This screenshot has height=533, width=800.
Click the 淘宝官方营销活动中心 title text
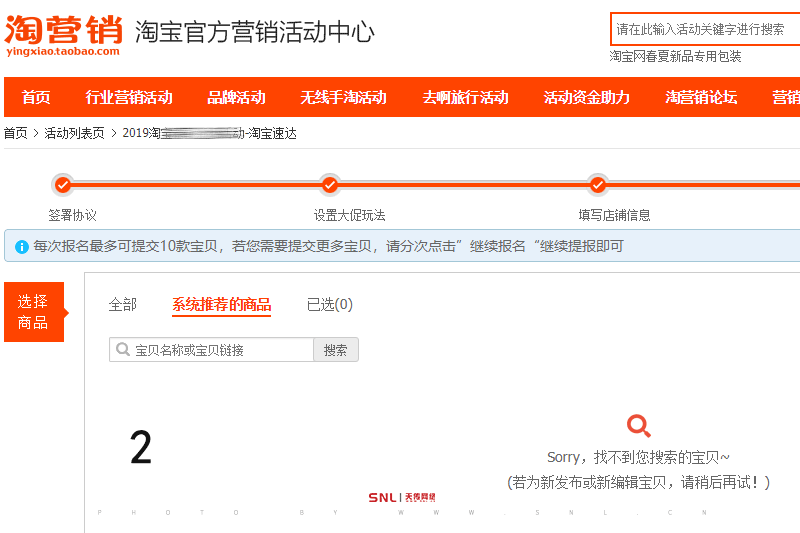255,32
